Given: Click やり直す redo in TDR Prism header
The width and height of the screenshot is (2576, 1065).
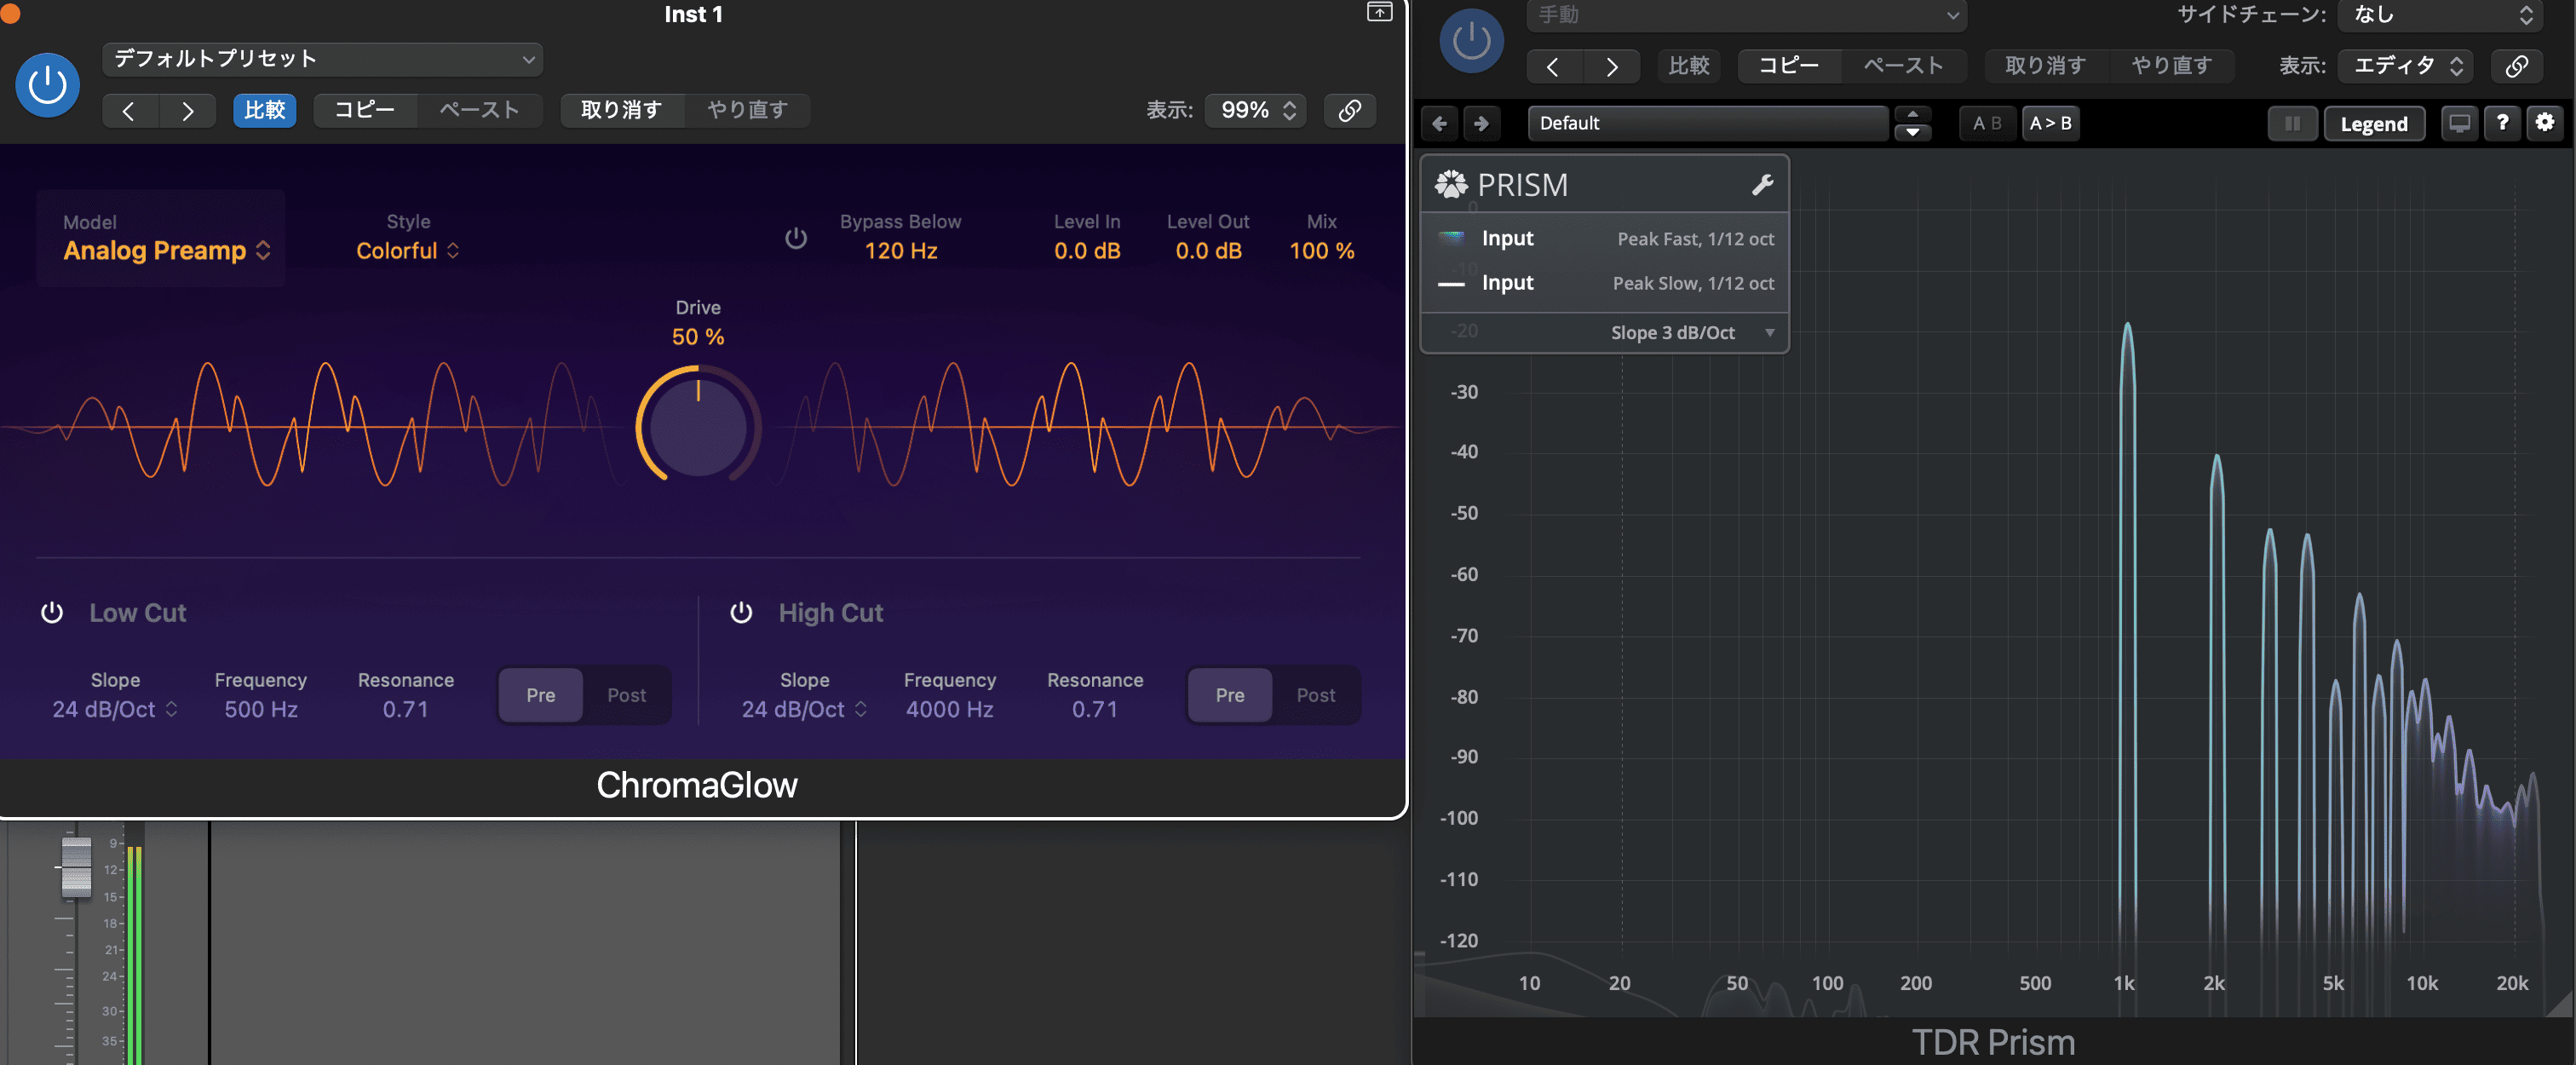Looking at the screenshot, I should [x=2172, y=66].
